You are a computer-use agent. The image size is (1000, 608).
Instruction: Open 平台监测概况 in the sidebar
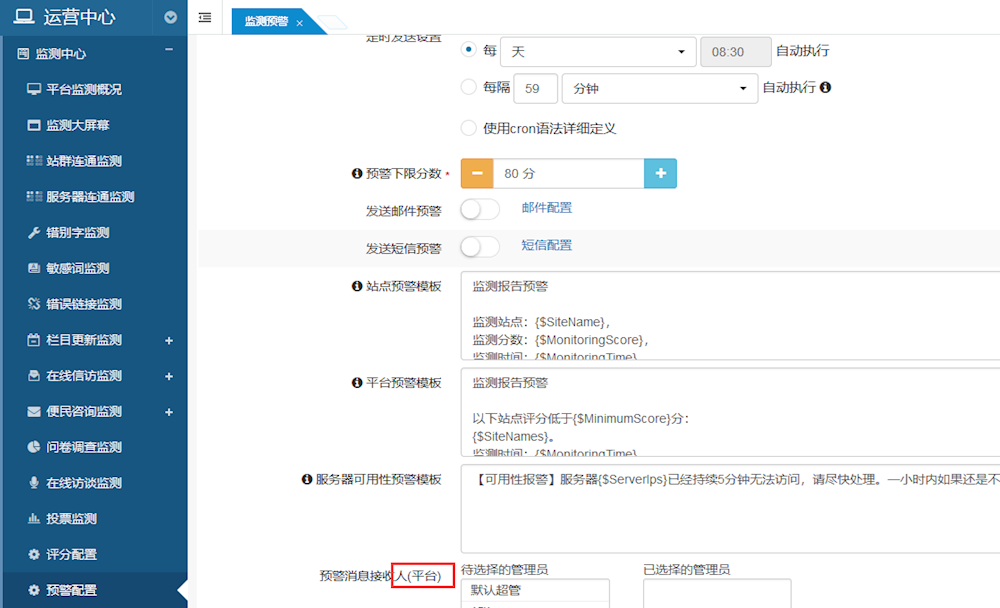pyautogui.click(x=84, y=89)
